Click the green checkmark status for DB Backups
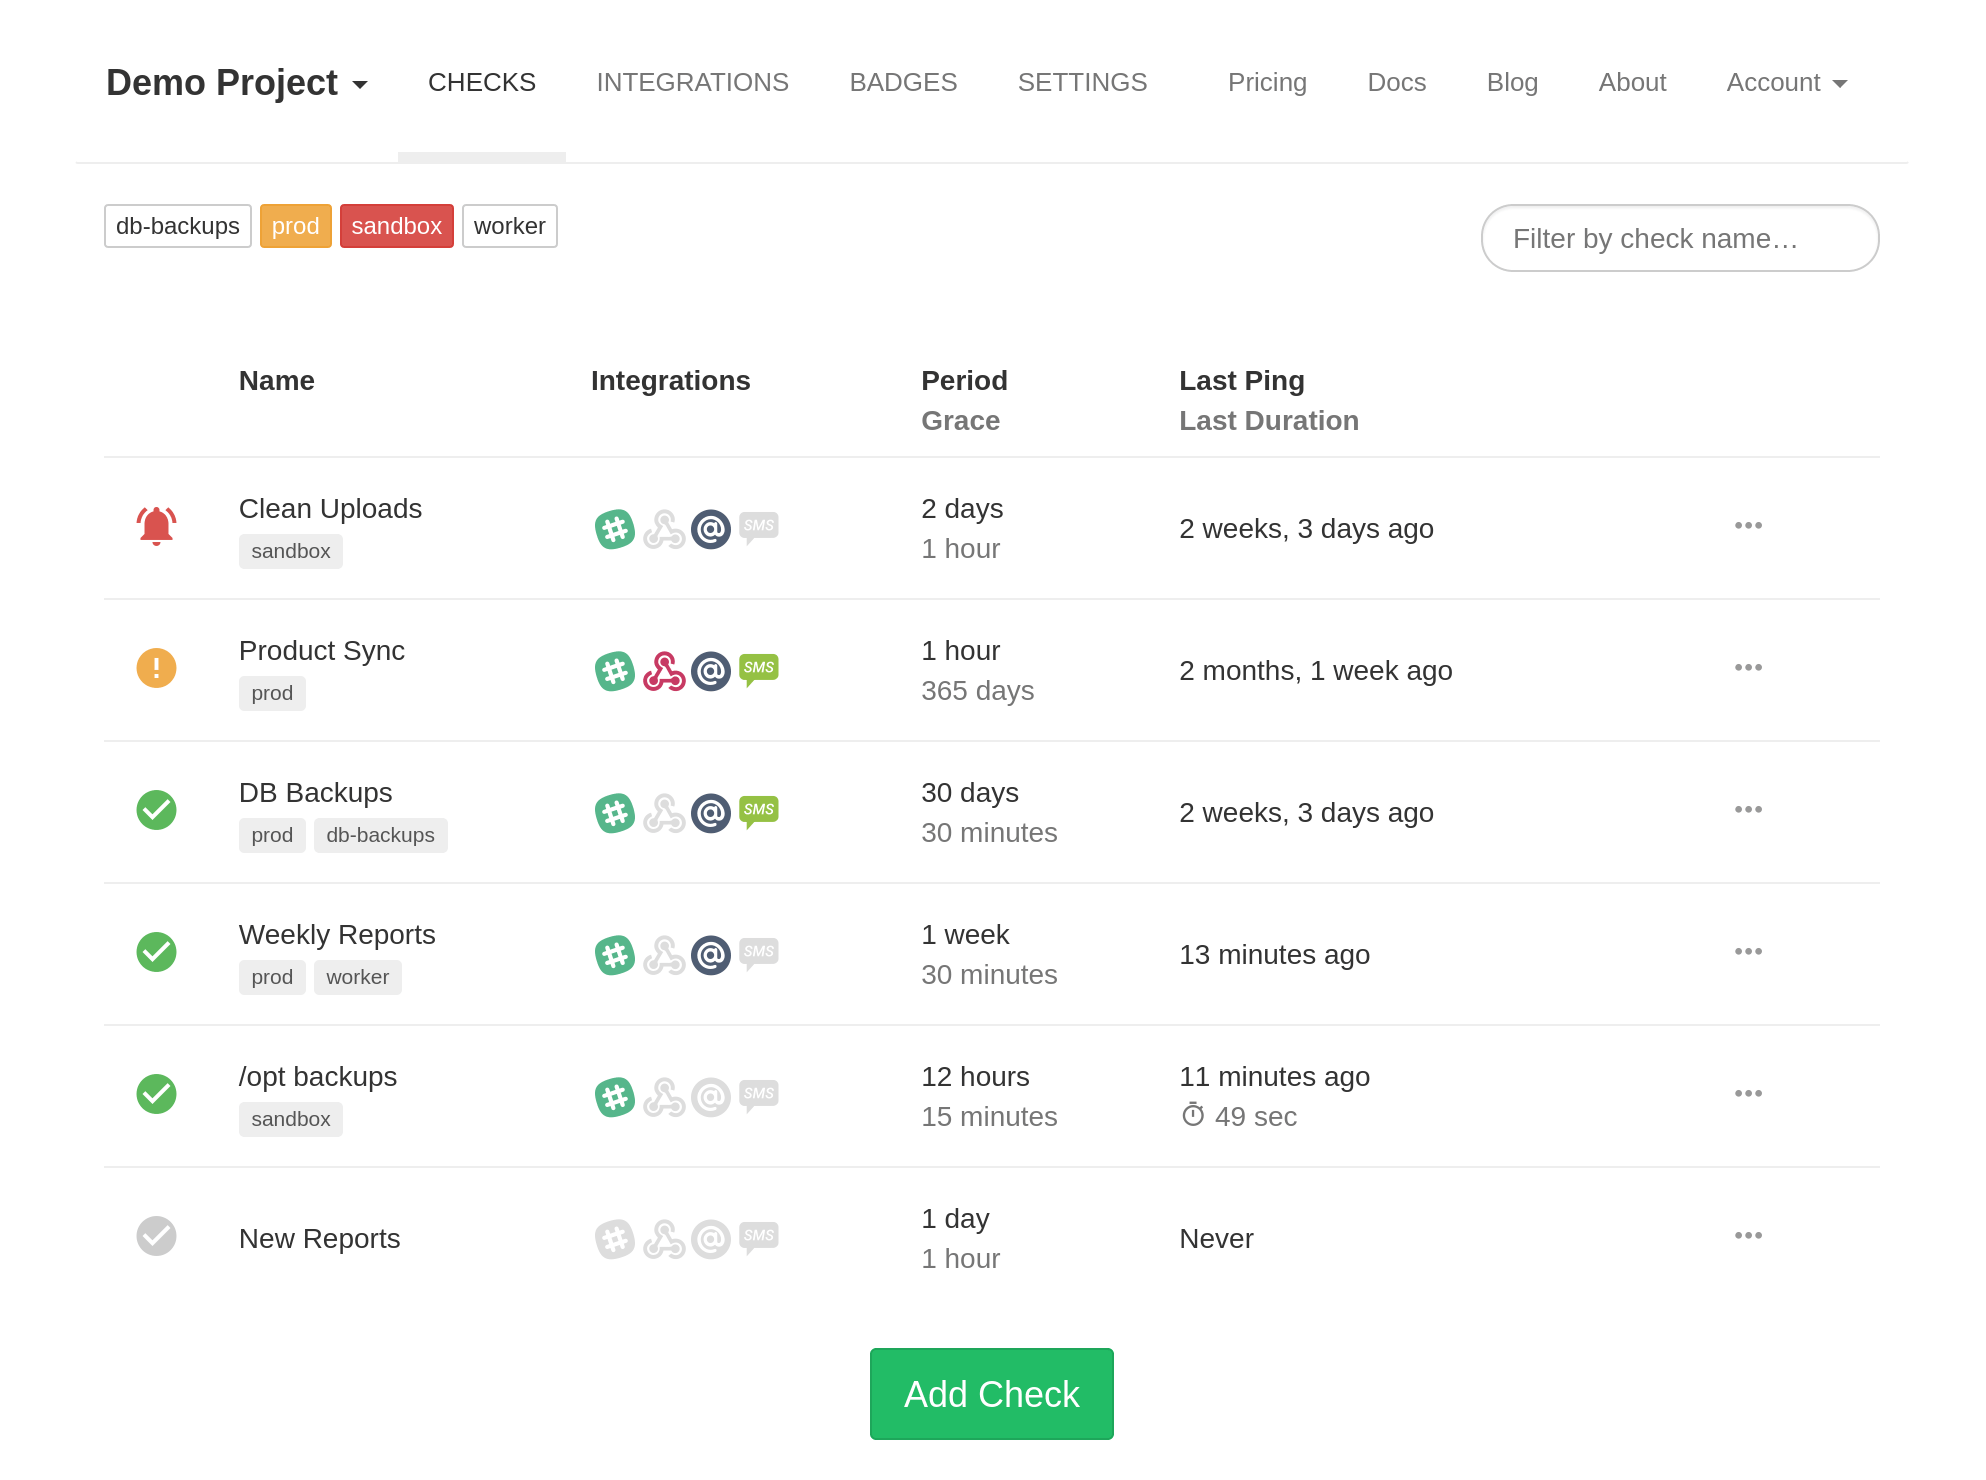This screenshot has height=1480, width=1986. pos(155,812)
